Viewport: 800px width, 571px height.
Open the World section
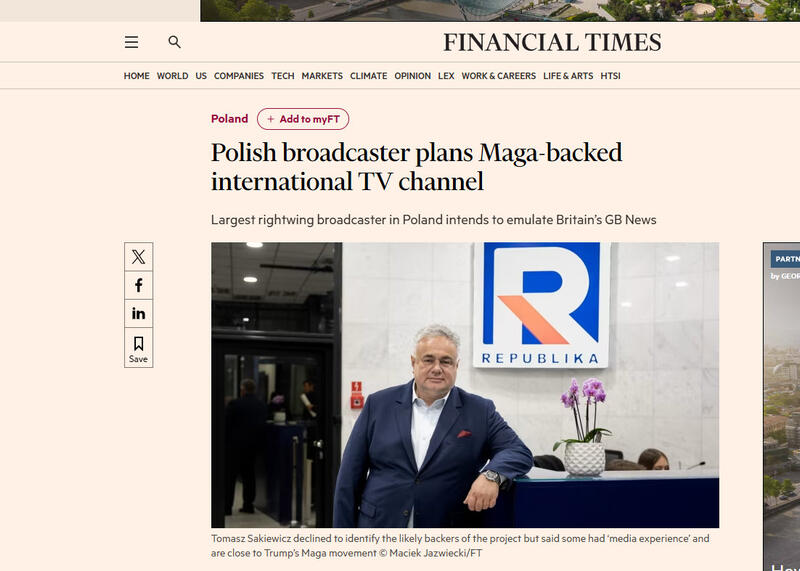click(x=172, y=76)
